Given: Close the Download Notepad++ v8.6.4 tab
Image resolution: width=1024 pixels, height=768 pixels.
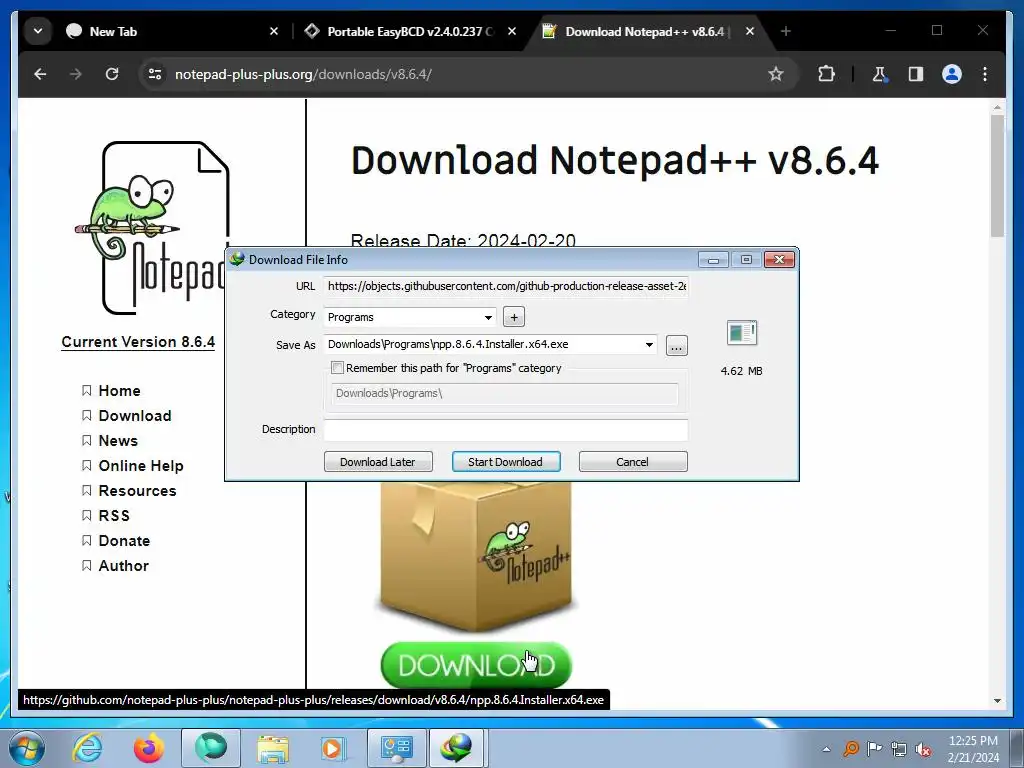Looking at the screenshot, I should point(750,31).
